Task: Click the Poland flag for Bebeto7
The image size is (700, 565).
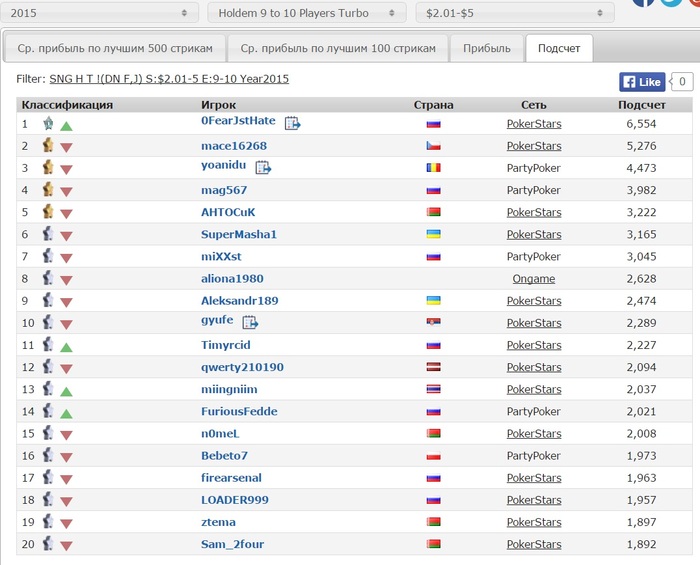Action: click(x=433, y=456)
